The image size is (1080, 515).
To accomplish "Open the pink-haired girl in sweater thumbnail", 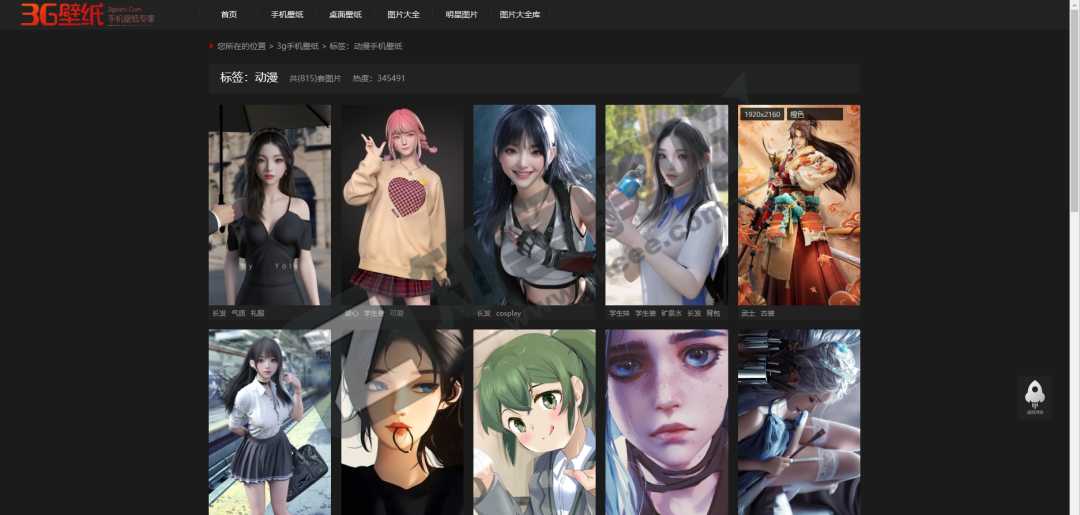I will [x=402, y=205].
